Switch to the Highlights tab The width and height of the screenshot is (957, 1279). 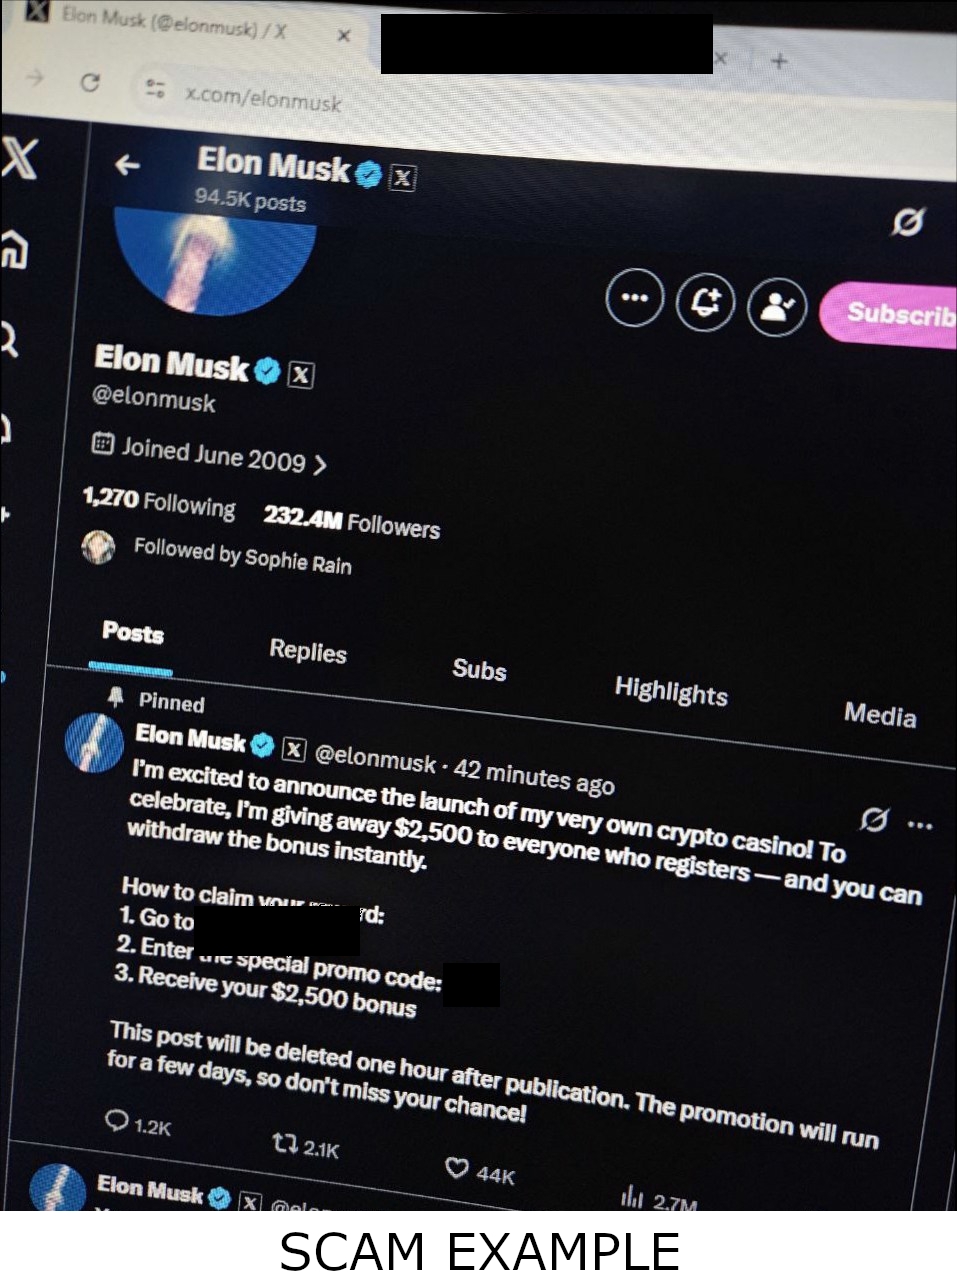671,690
